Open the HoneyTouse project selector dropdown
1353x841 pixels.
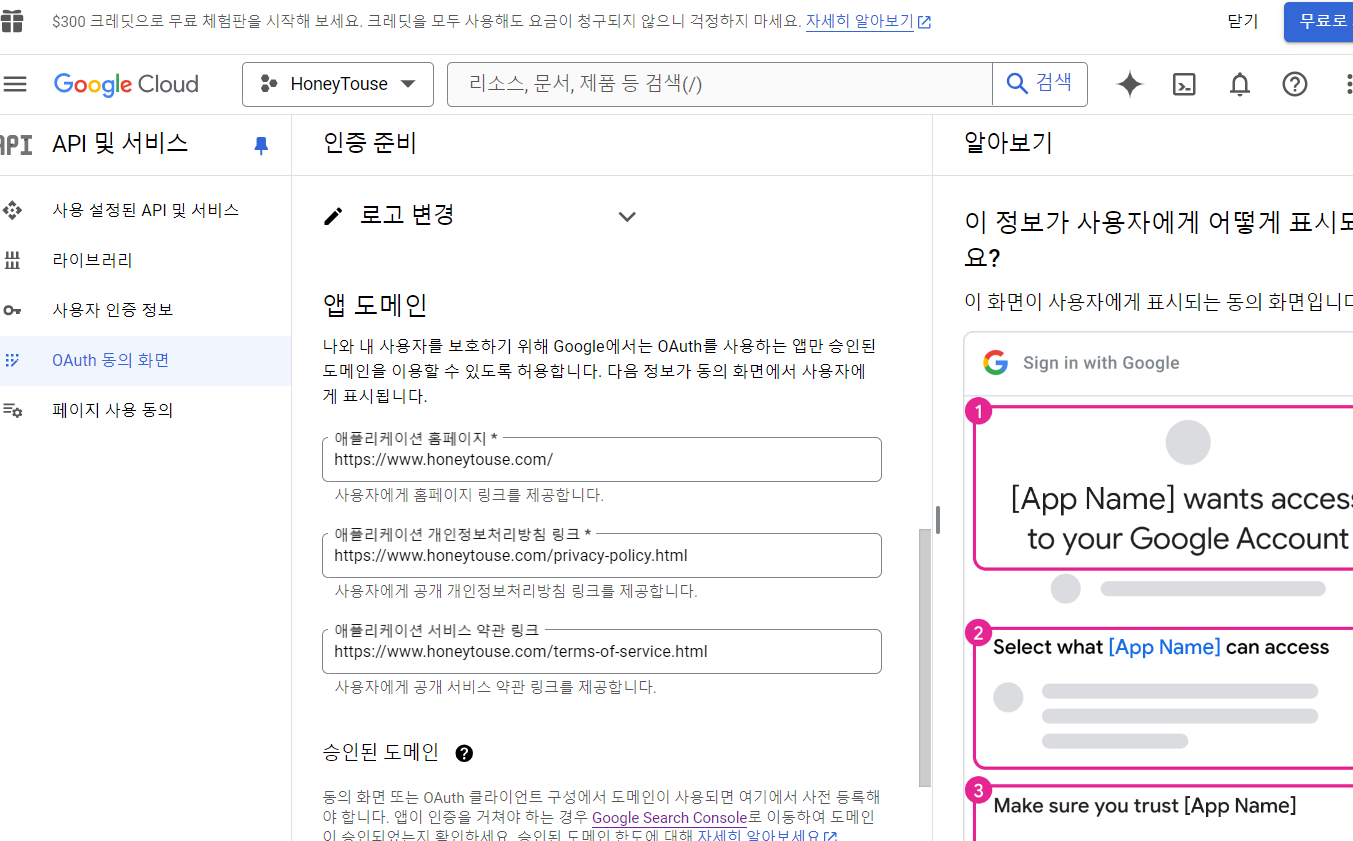(338, 84)
